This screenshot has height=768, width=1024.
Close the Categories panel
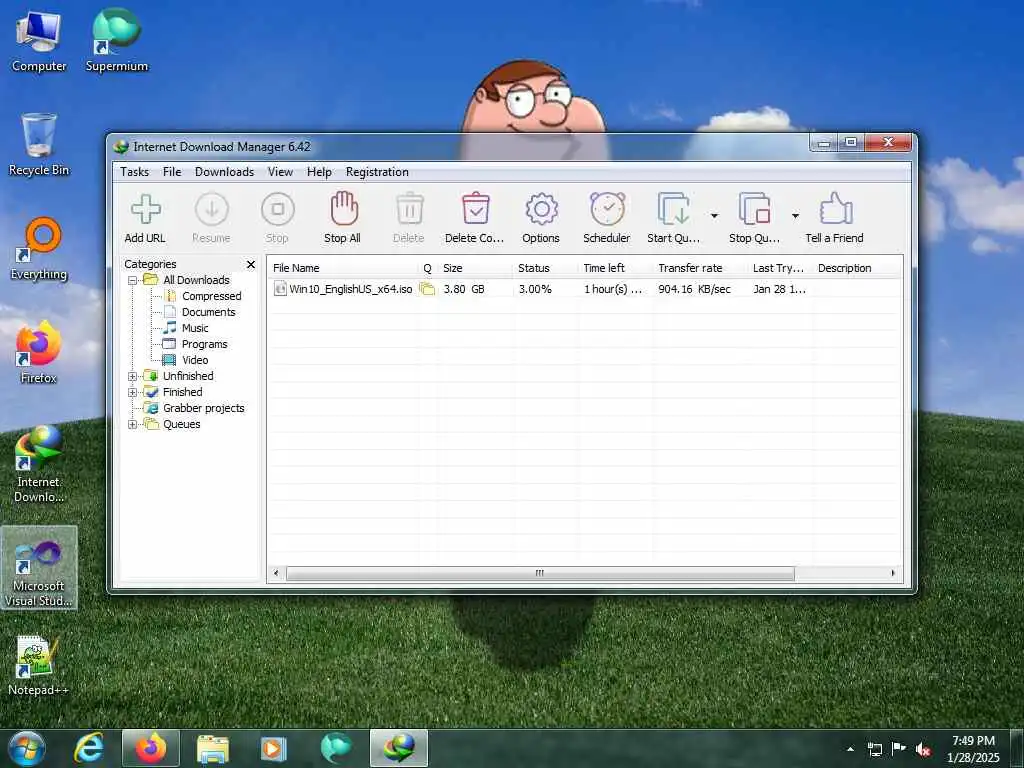(251, 264)
